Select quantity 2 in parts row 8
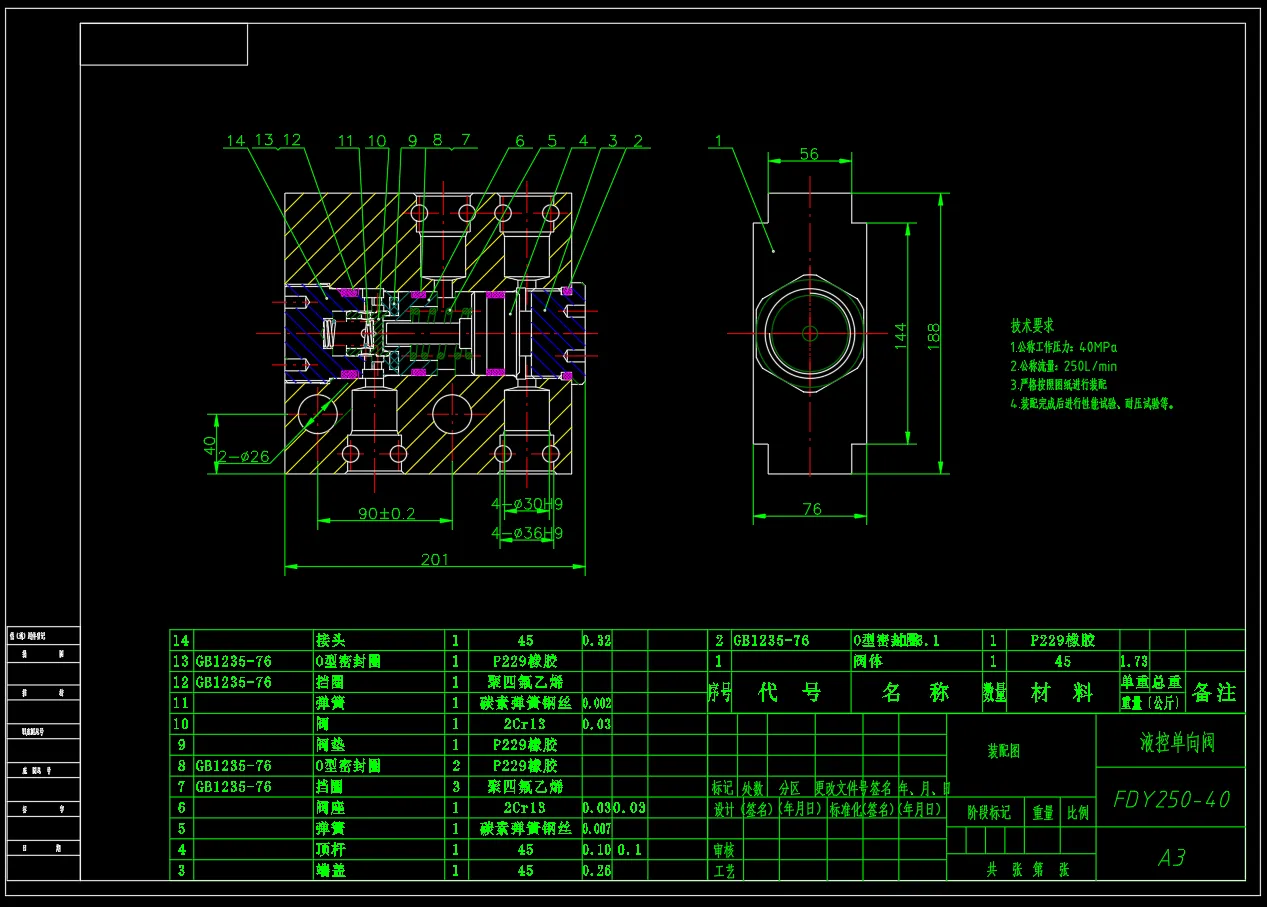The height and width of the screenshot is (907, 1267). [456, 765]
